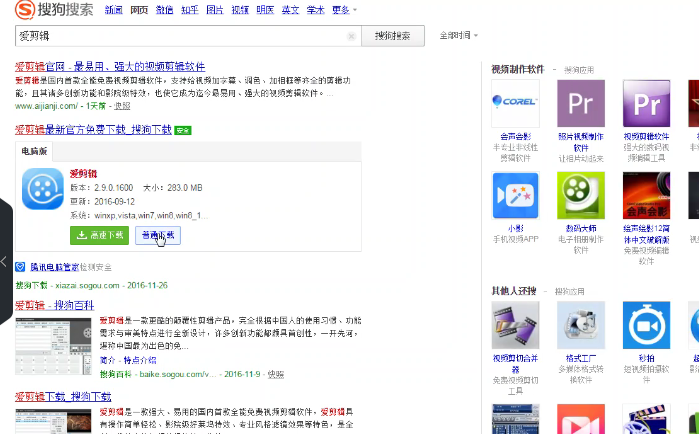Open the 爱剪辑下载 result thumbnail
This screenshot has height=434, width=699.
53,421
